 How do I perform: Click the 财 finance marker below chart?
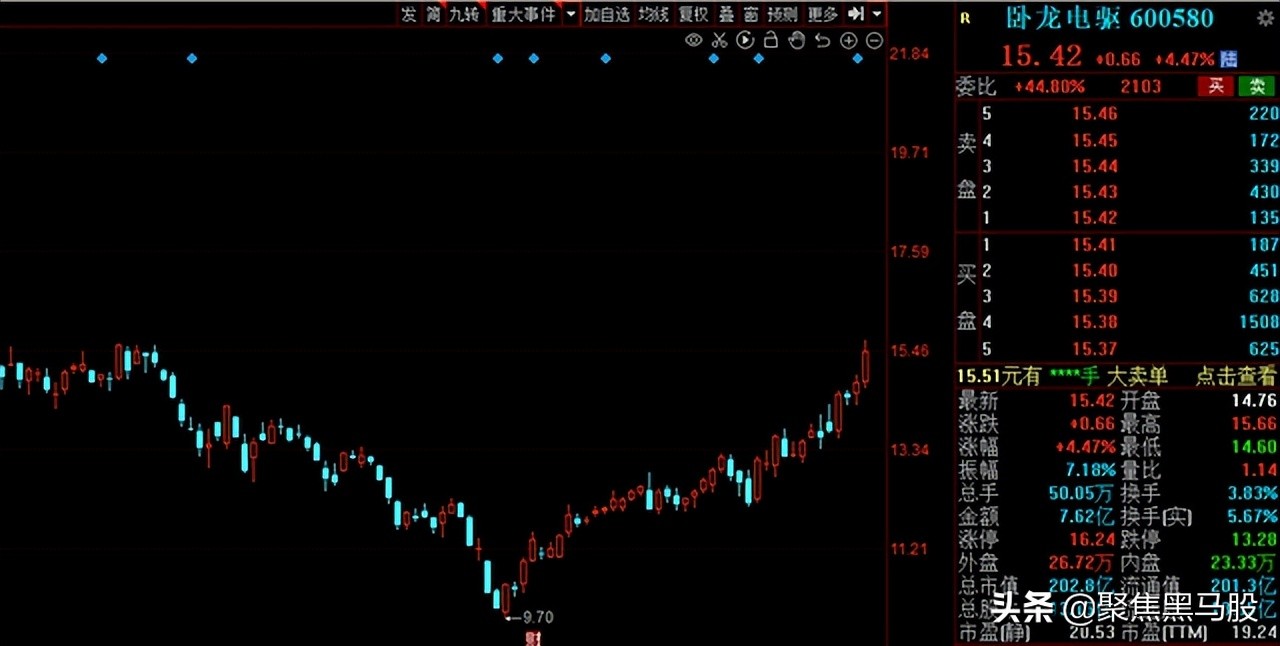(x=533, y=638)
